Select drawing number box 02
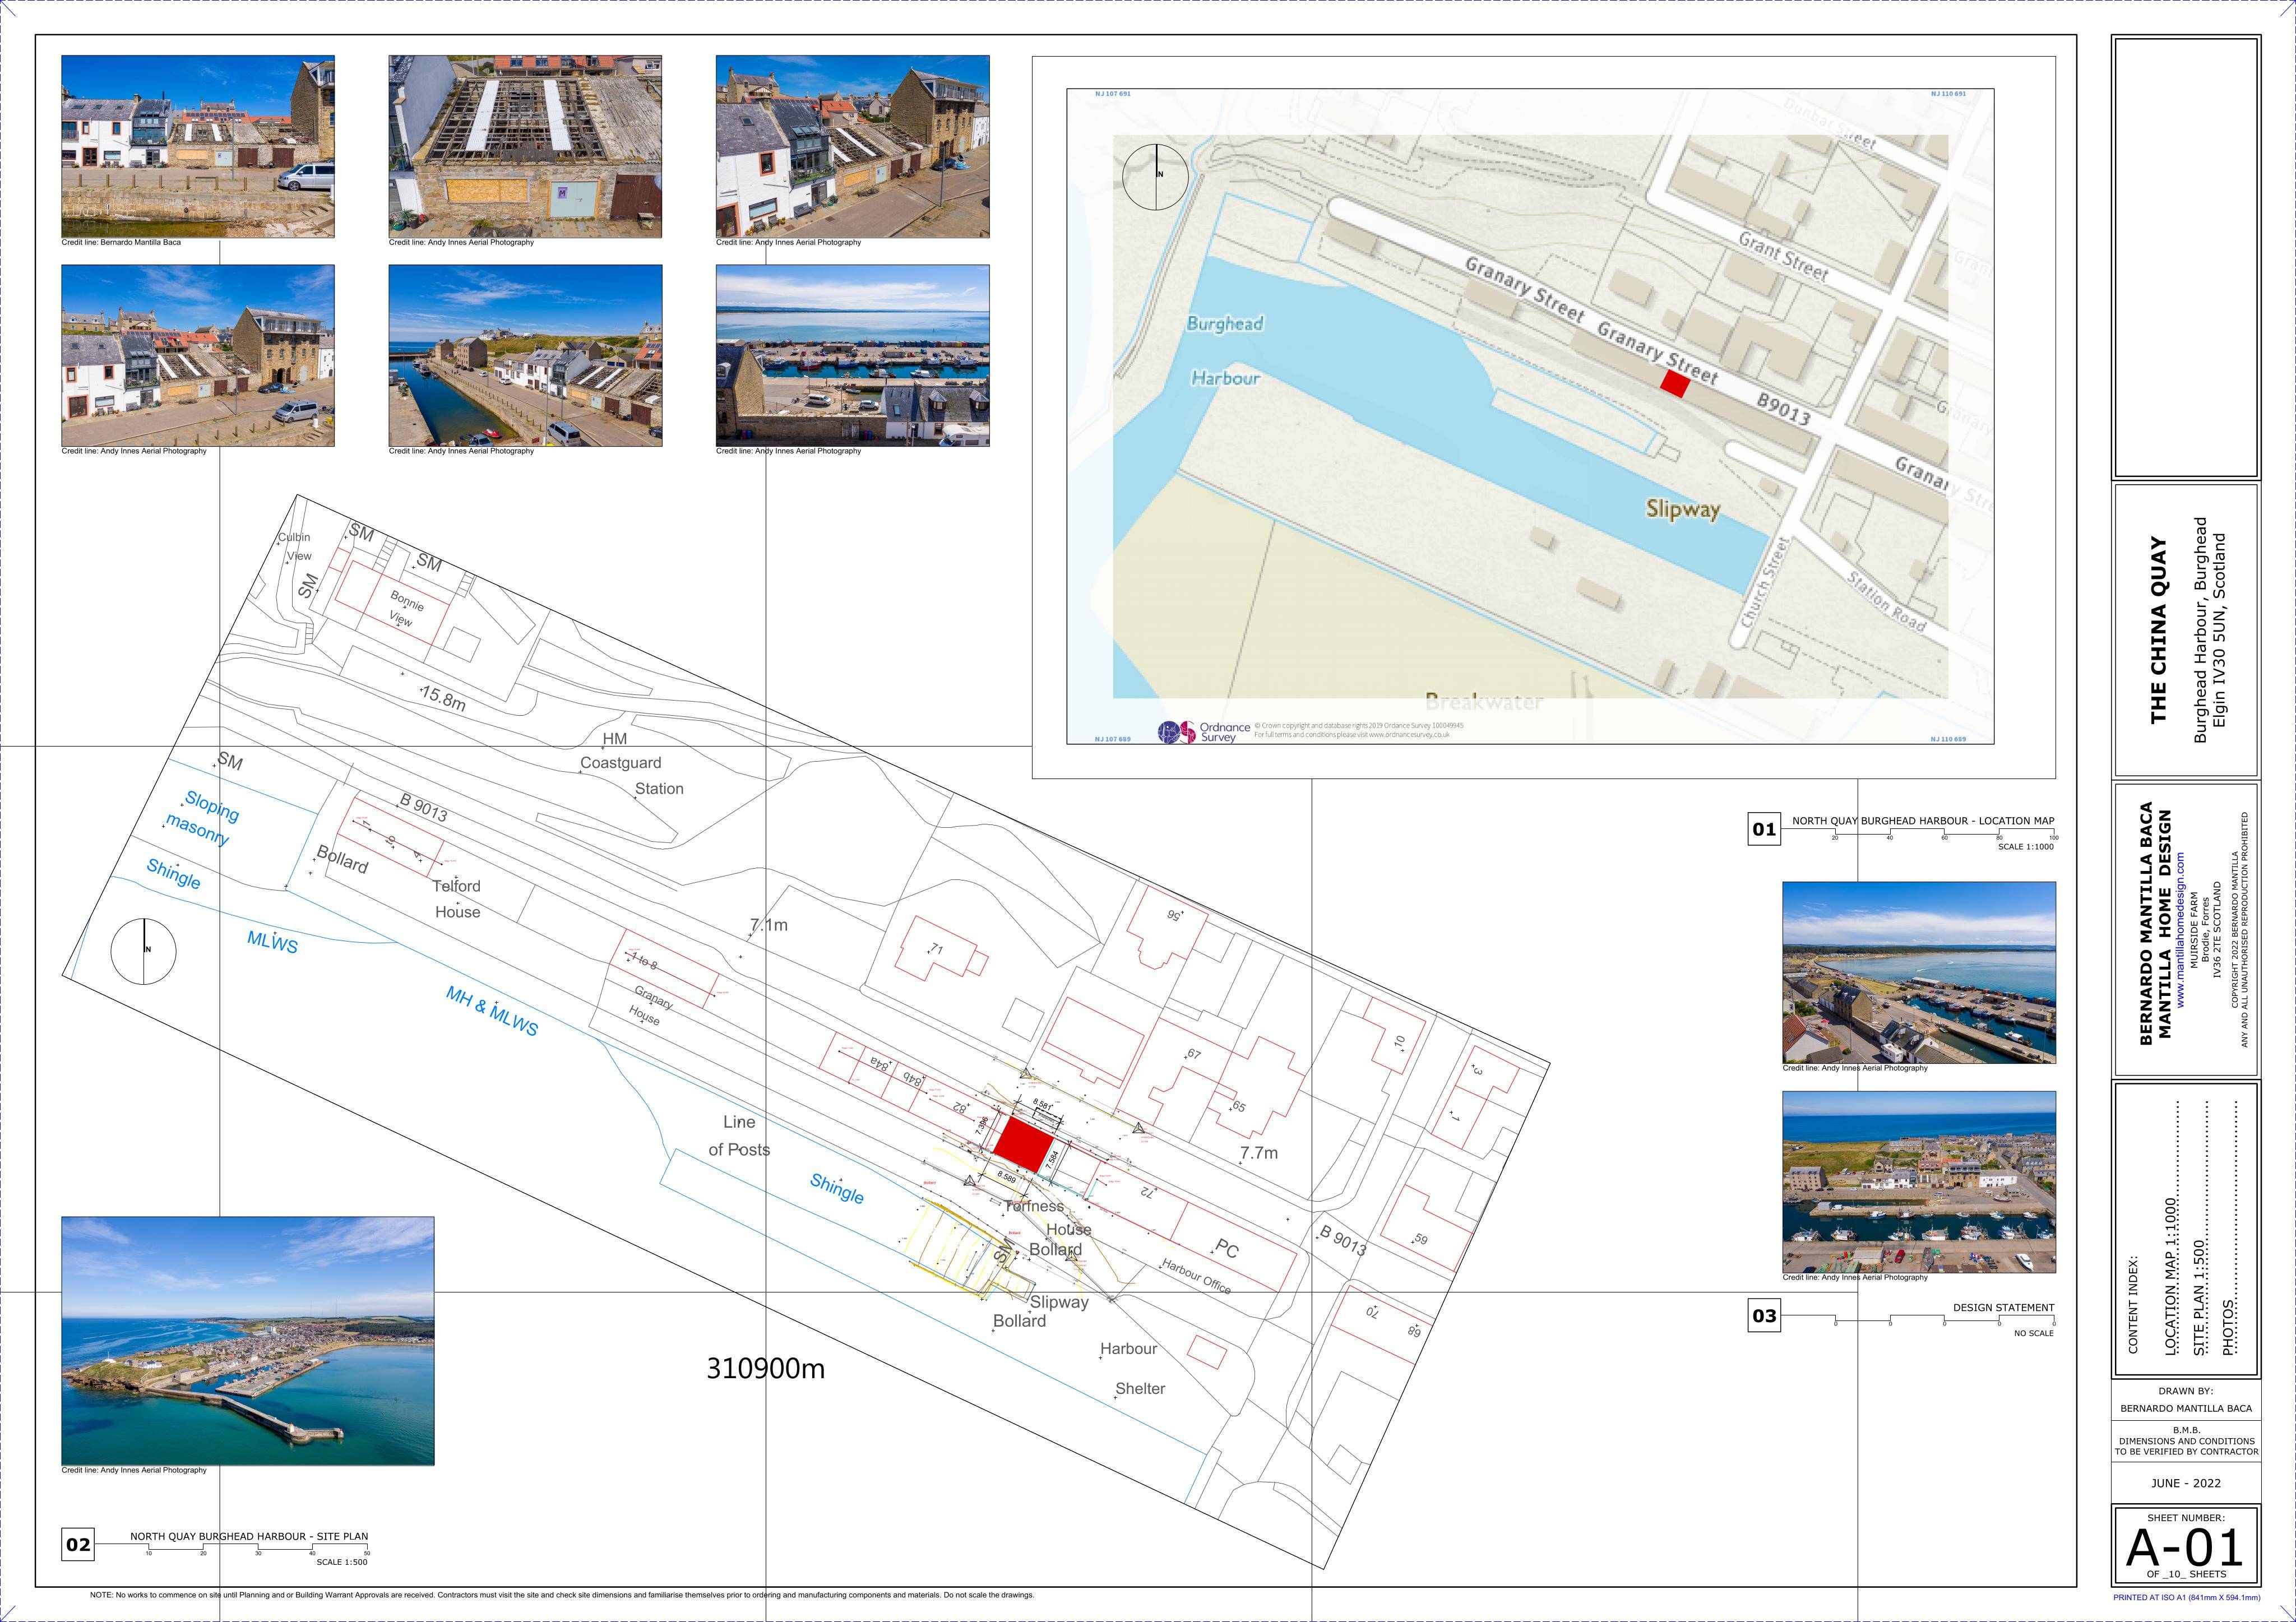2296x1622 pixels. (x=78, y=1544)
